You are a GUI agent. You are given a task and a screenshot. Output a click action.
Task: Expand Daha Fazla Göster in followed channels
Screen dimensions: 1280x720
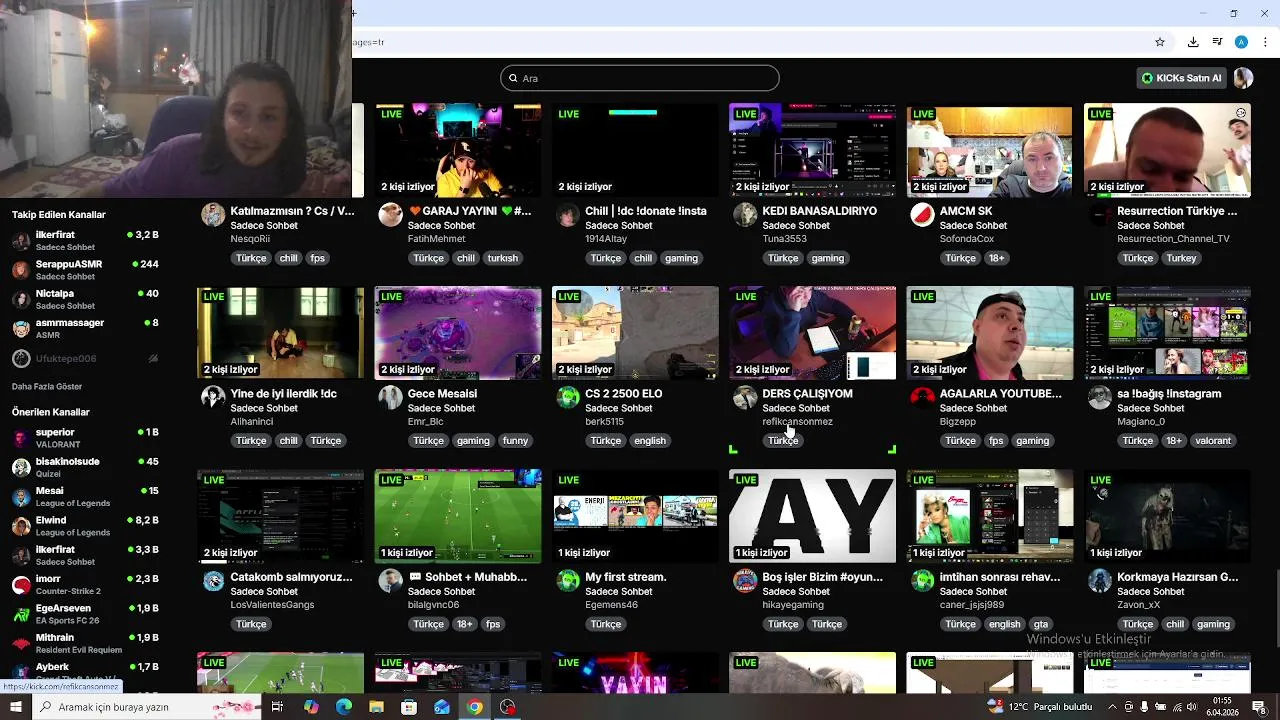(x=47, y=386)
